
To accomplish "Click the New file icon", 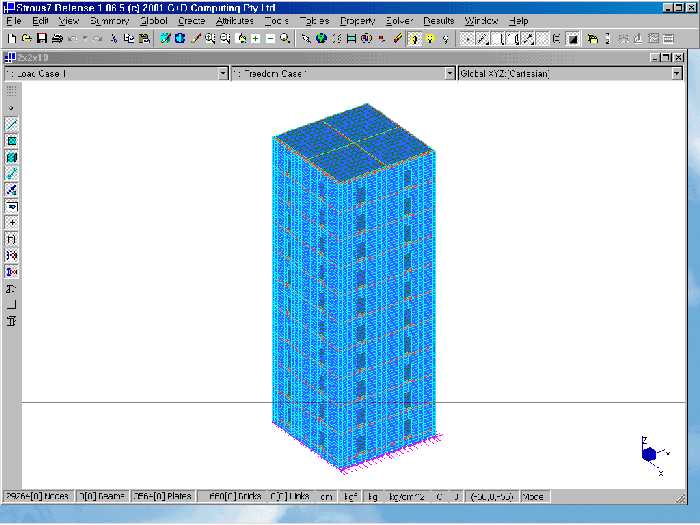I will (11, 38).
